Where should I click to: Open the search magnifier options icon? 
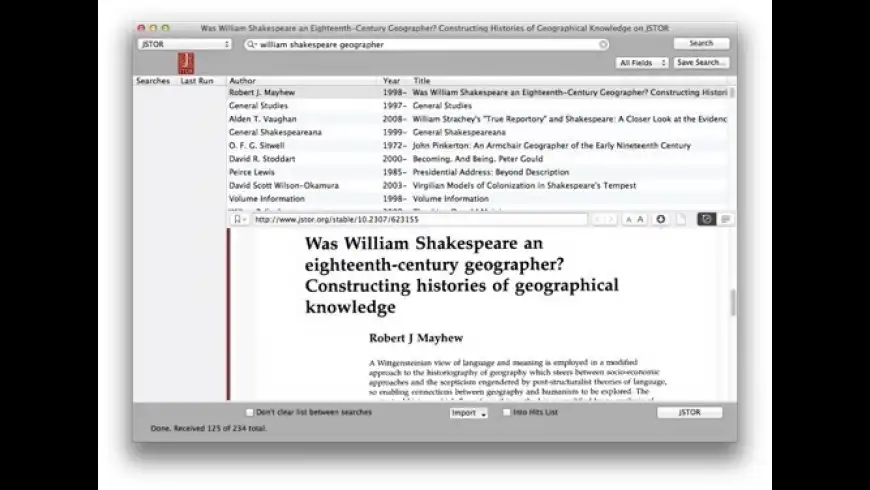(x=251, y=44)
